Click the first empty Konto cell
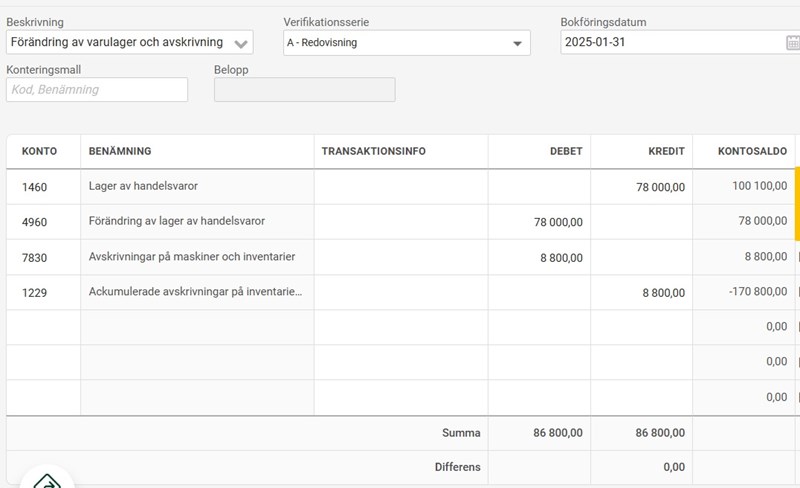The image size is (800, 488). (43, 327)
